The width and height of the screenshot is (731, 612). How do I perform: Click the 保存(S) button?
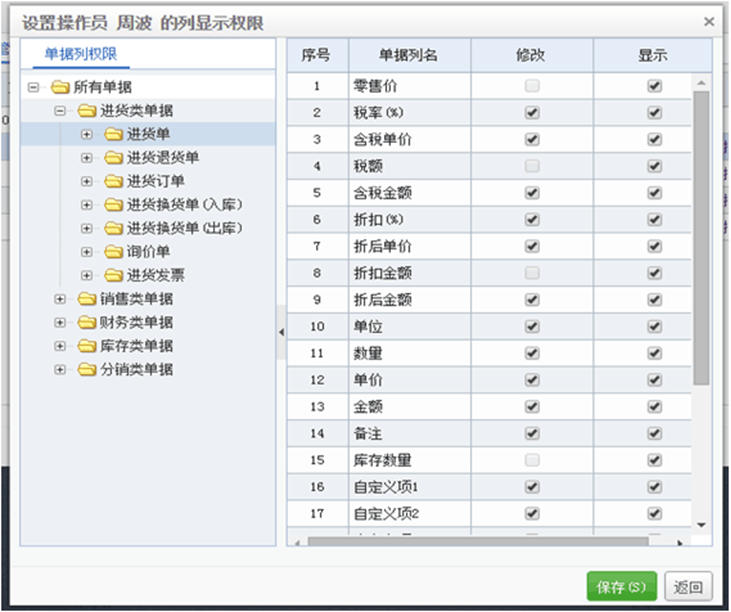click(x=622, y=587)
